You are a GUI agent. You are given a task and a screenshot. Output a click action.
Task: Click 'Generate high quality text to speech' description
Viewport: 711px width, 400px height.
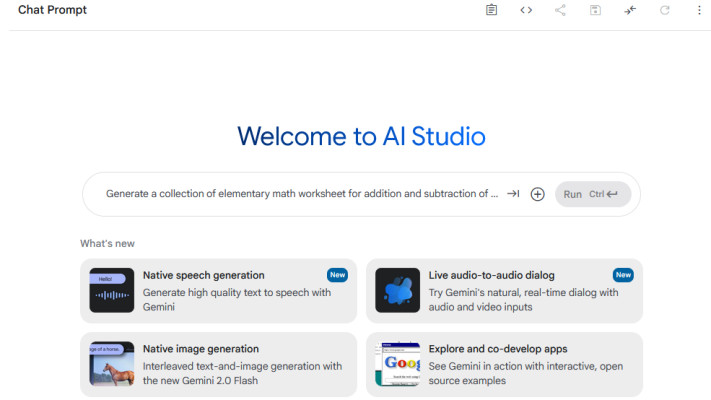pyautogui.click(x=237, y=299)
